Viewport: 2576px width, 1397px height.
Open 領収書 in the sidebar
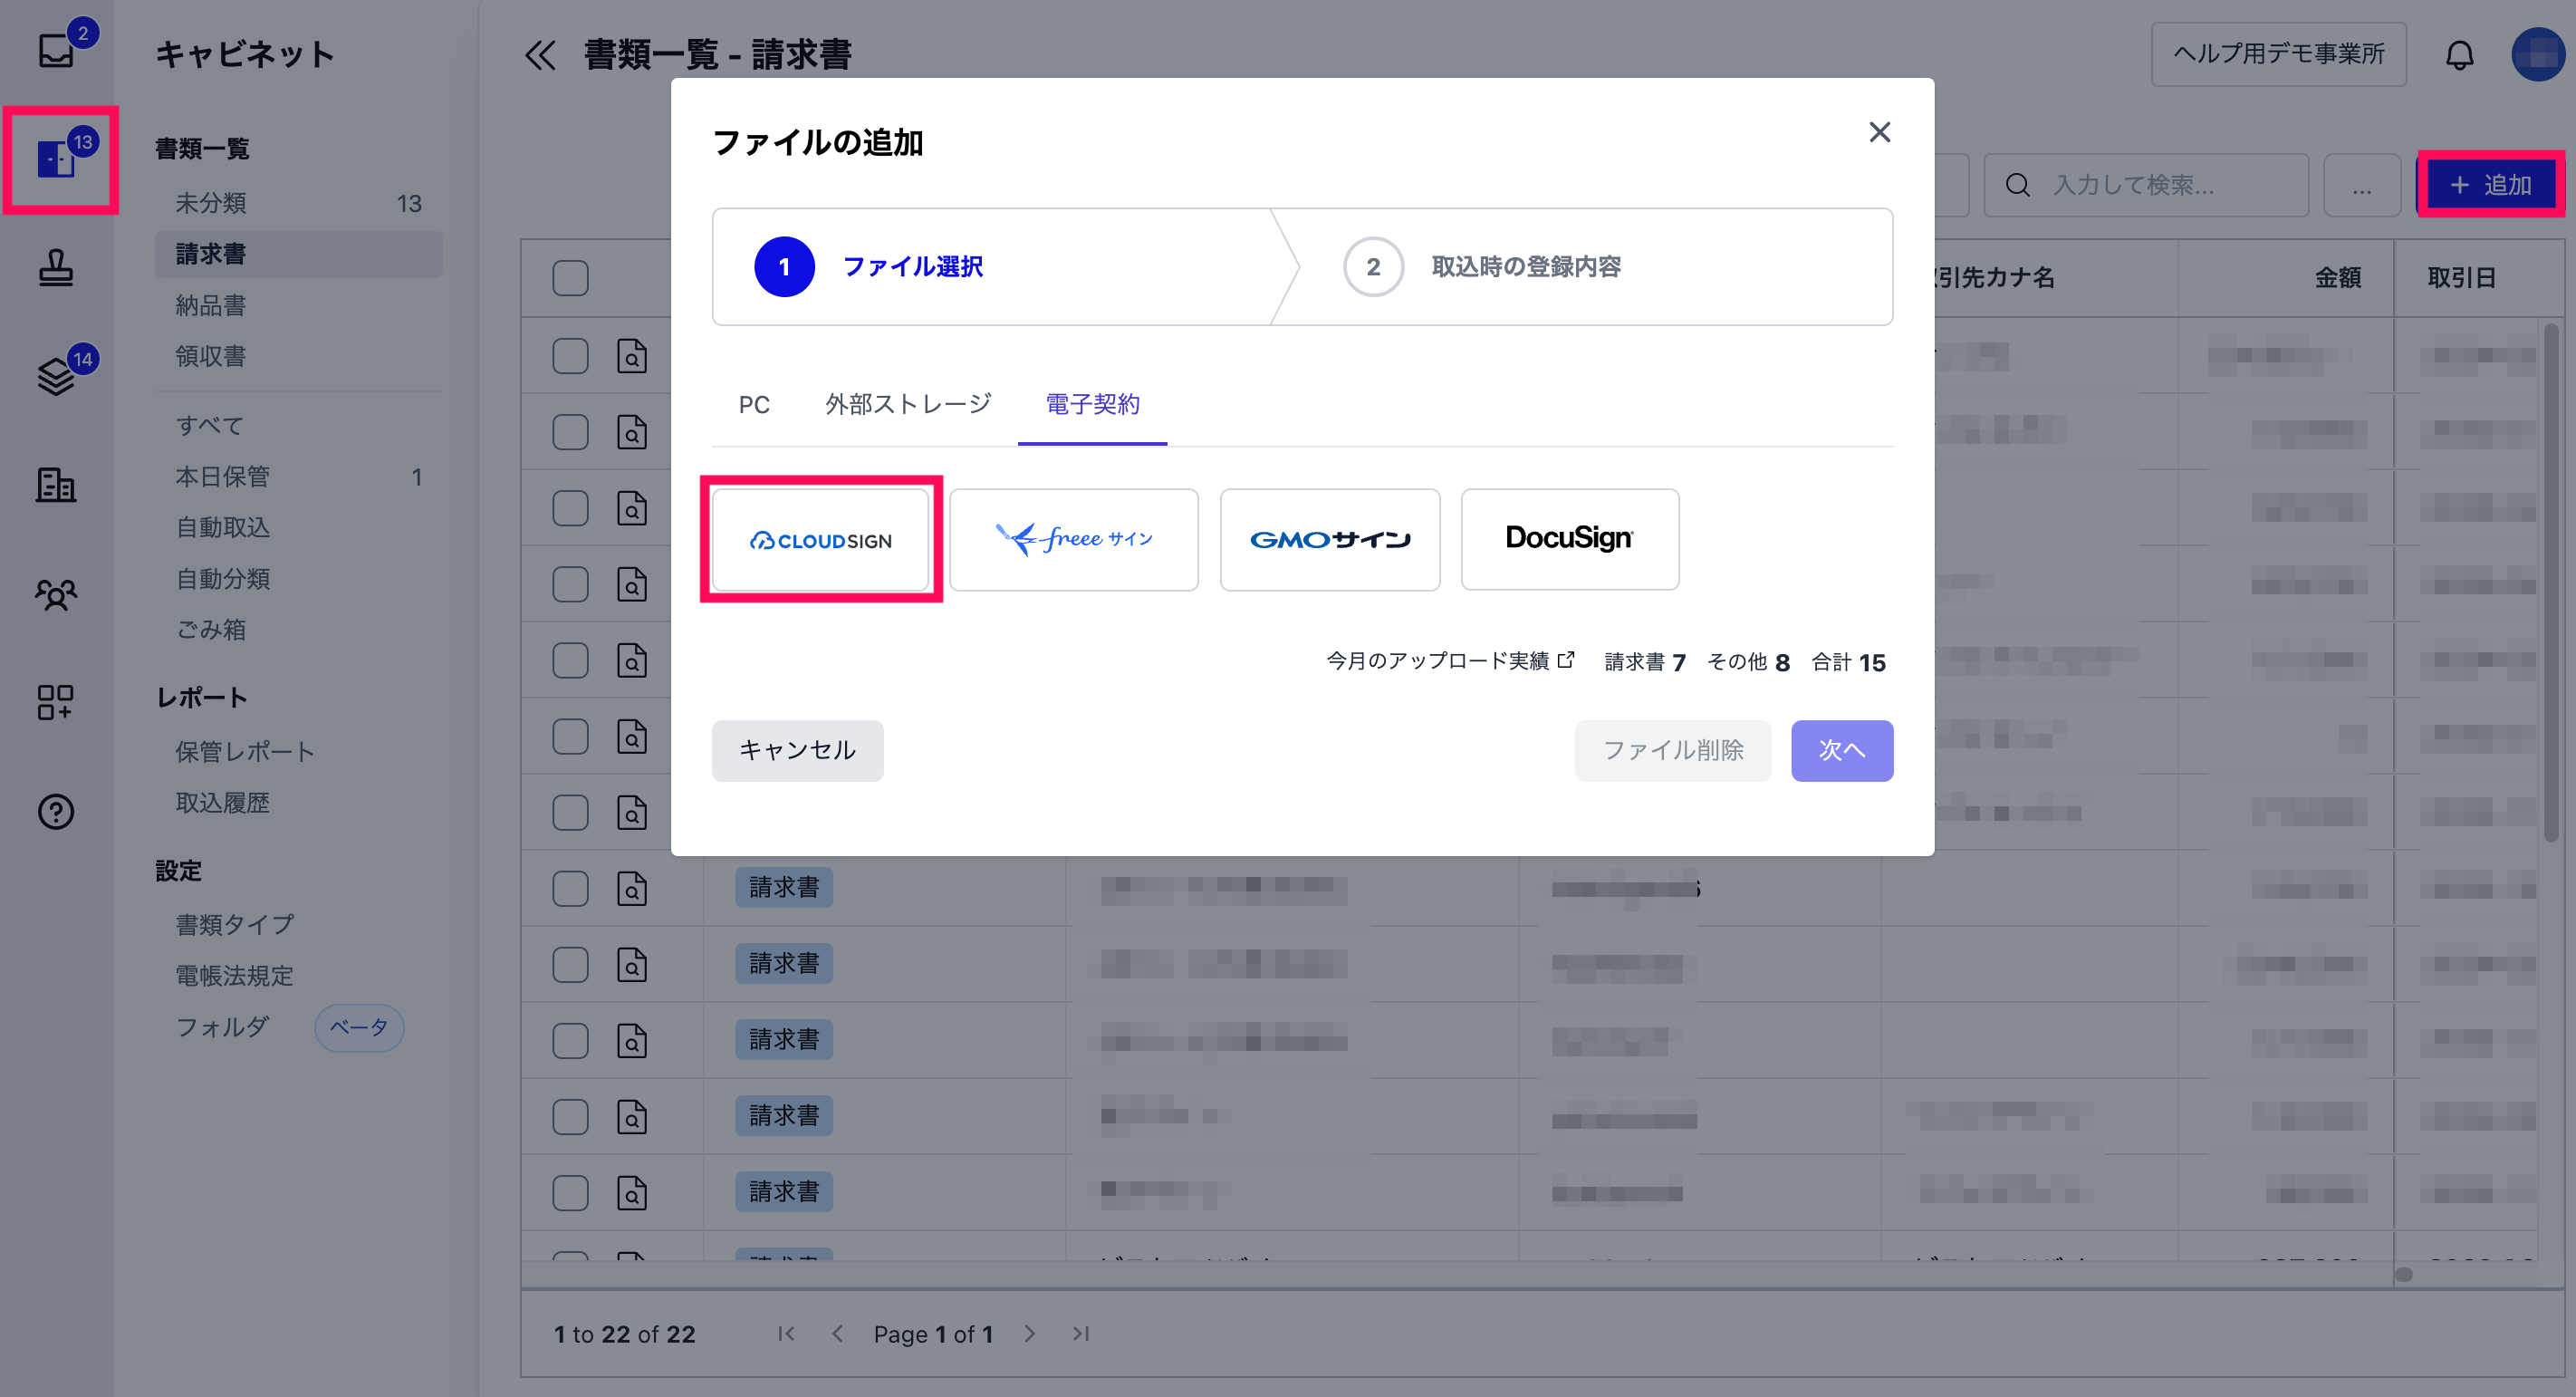point(298,356)
